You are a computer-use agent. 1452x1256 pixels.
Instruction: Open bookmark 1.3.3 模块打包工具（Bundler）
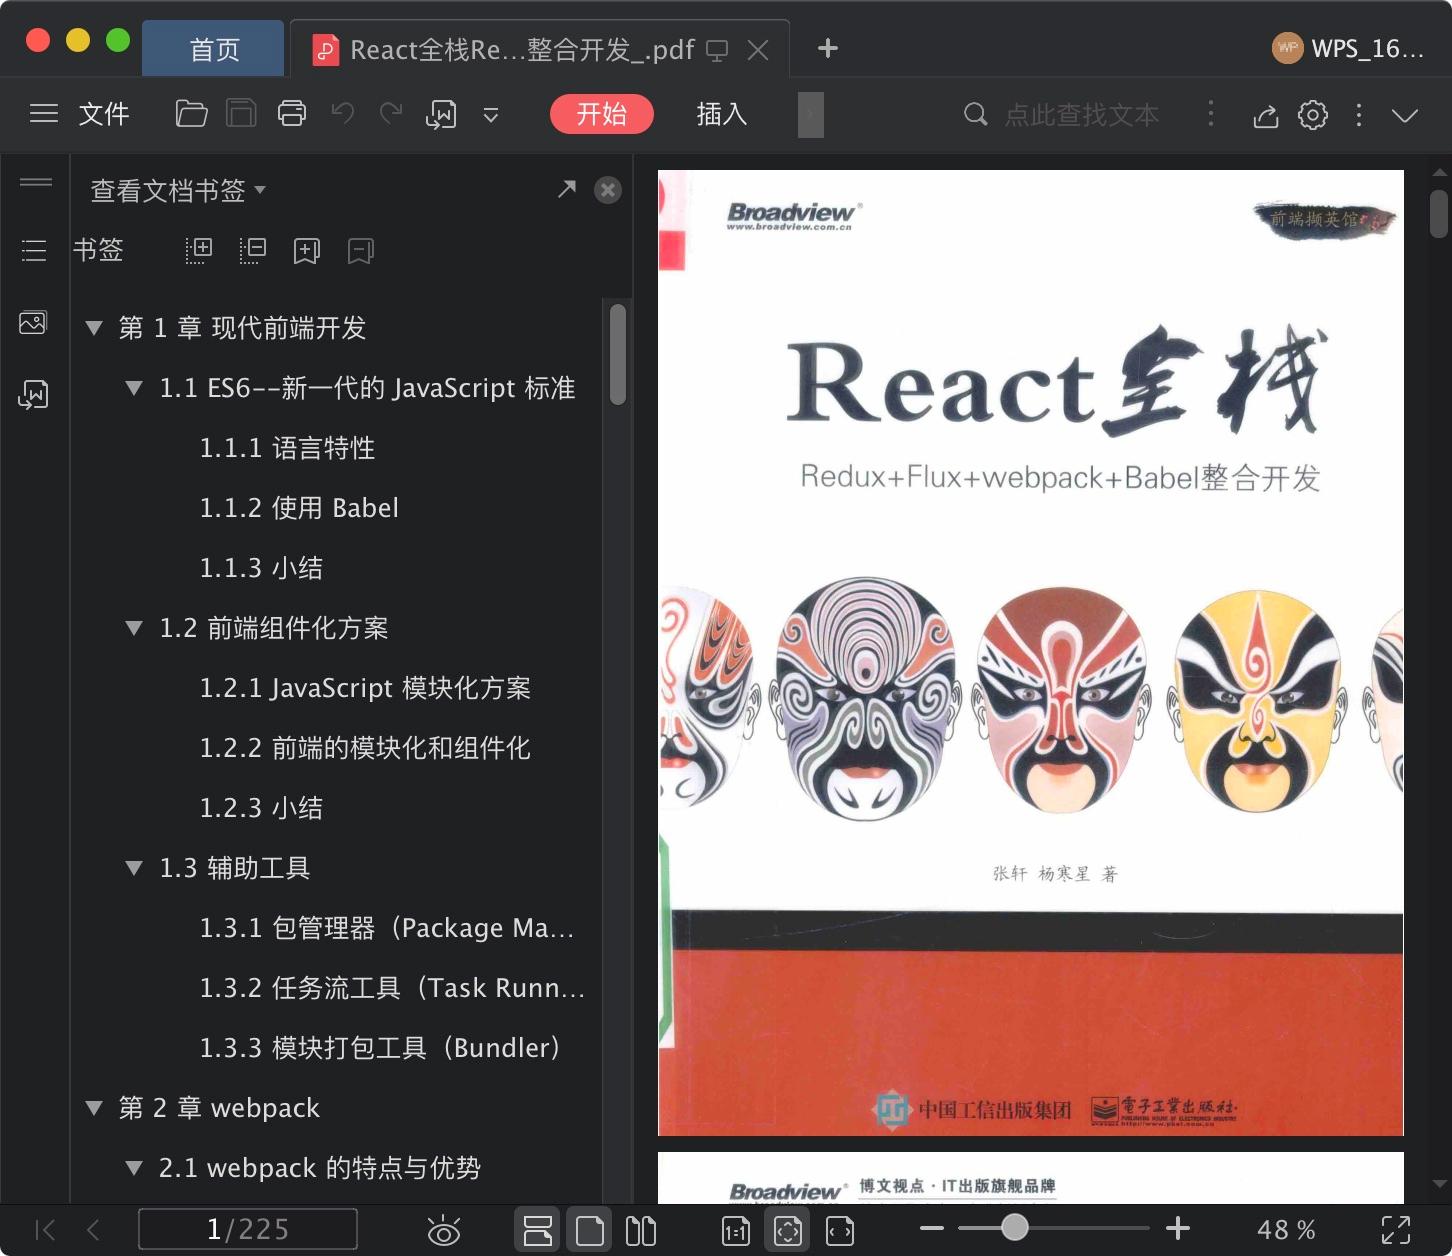click(383, 1048)
